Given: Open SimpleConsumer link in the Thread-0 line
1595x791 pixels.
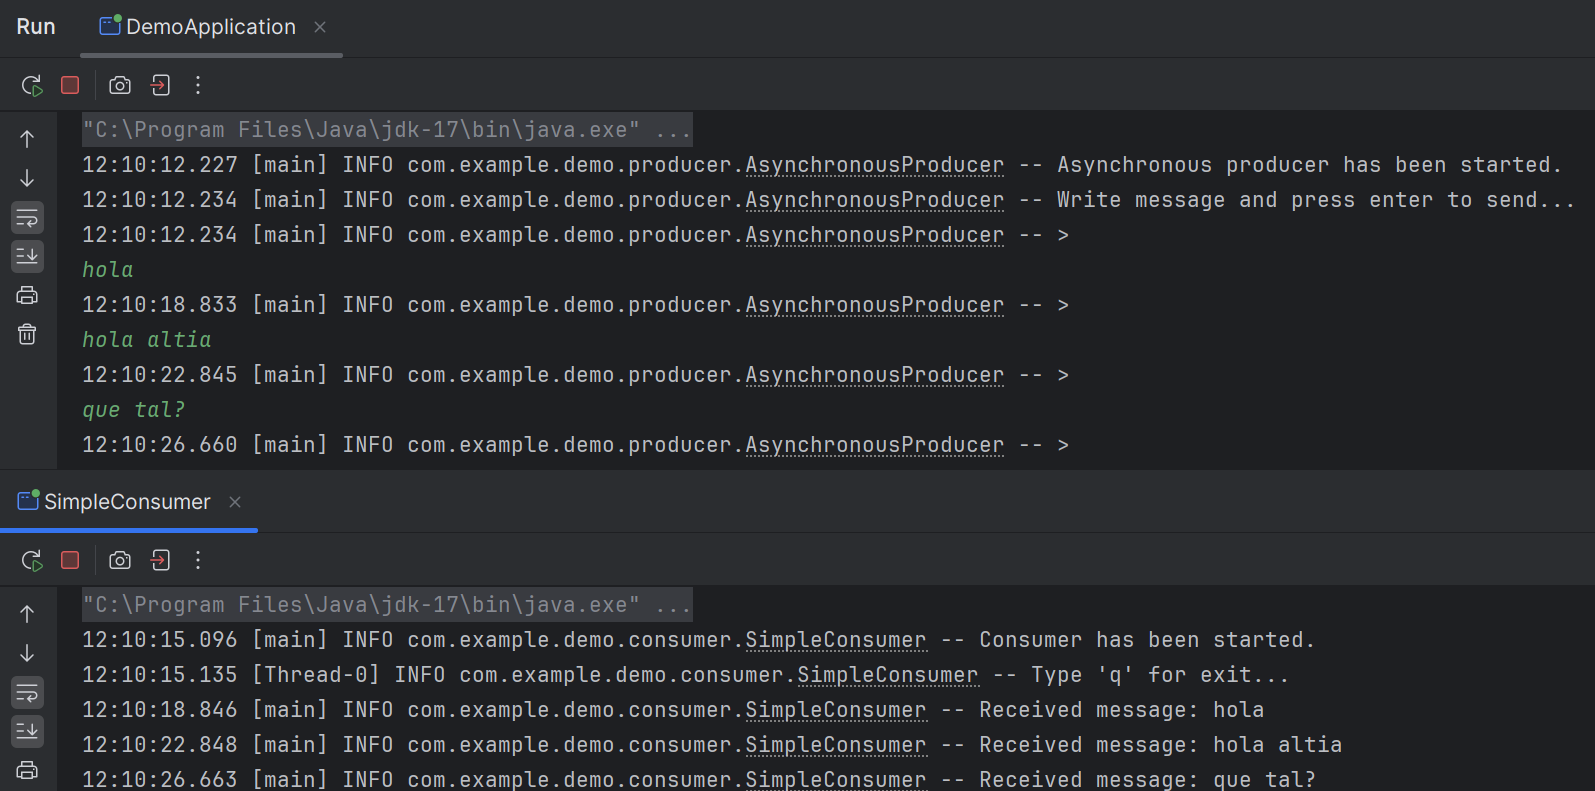Looking at the screenshot, I should (x=888, y=675).
